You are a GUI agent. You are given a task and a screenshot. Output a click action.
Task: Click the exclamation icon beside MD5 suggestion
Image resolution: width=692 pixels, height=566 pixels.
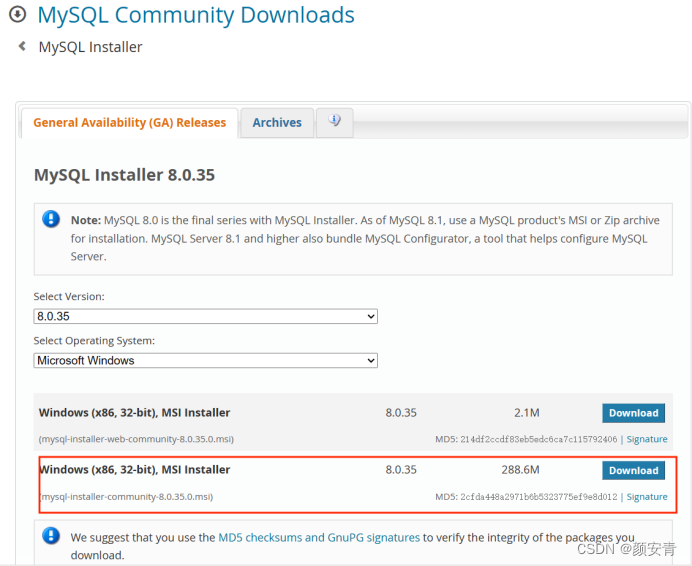(x=51, y=536)
